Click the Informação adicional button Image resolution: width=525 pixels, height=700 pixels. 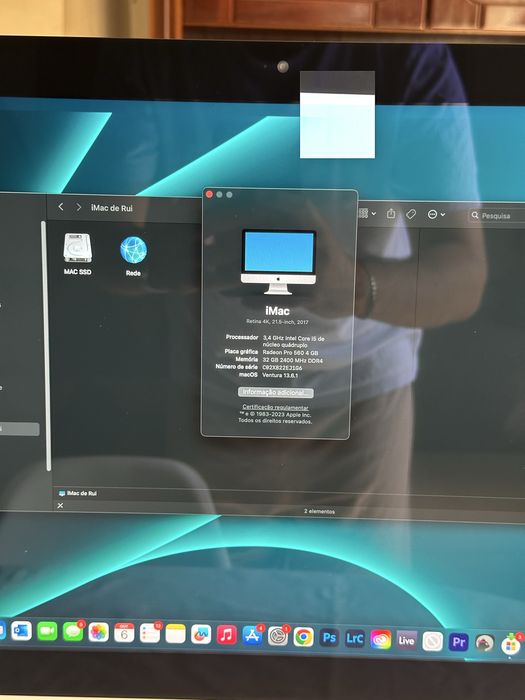pyautogui.click(x=275, y=392)
